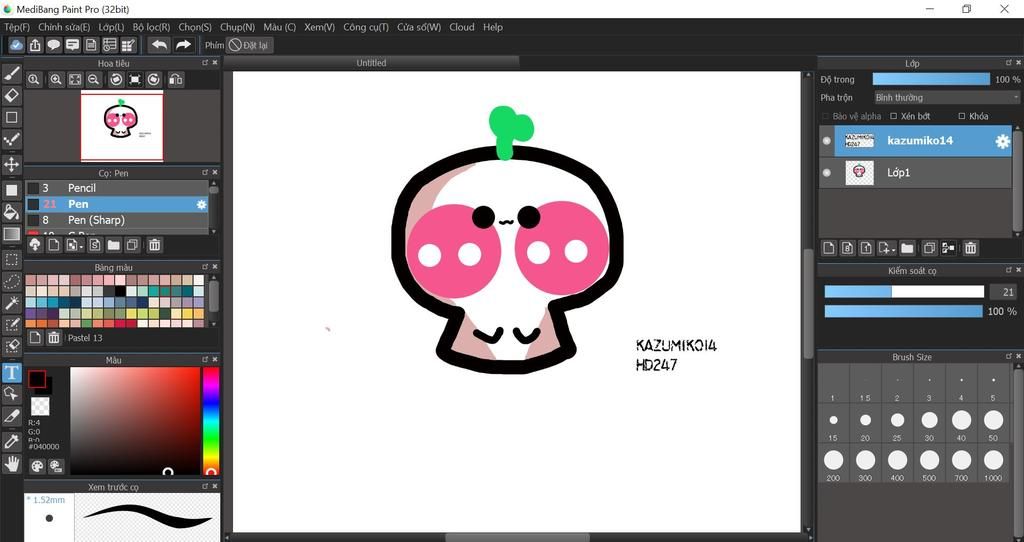Delete the selected brush with trash icon
This screenshot has height=542, width=1024.
154,245
